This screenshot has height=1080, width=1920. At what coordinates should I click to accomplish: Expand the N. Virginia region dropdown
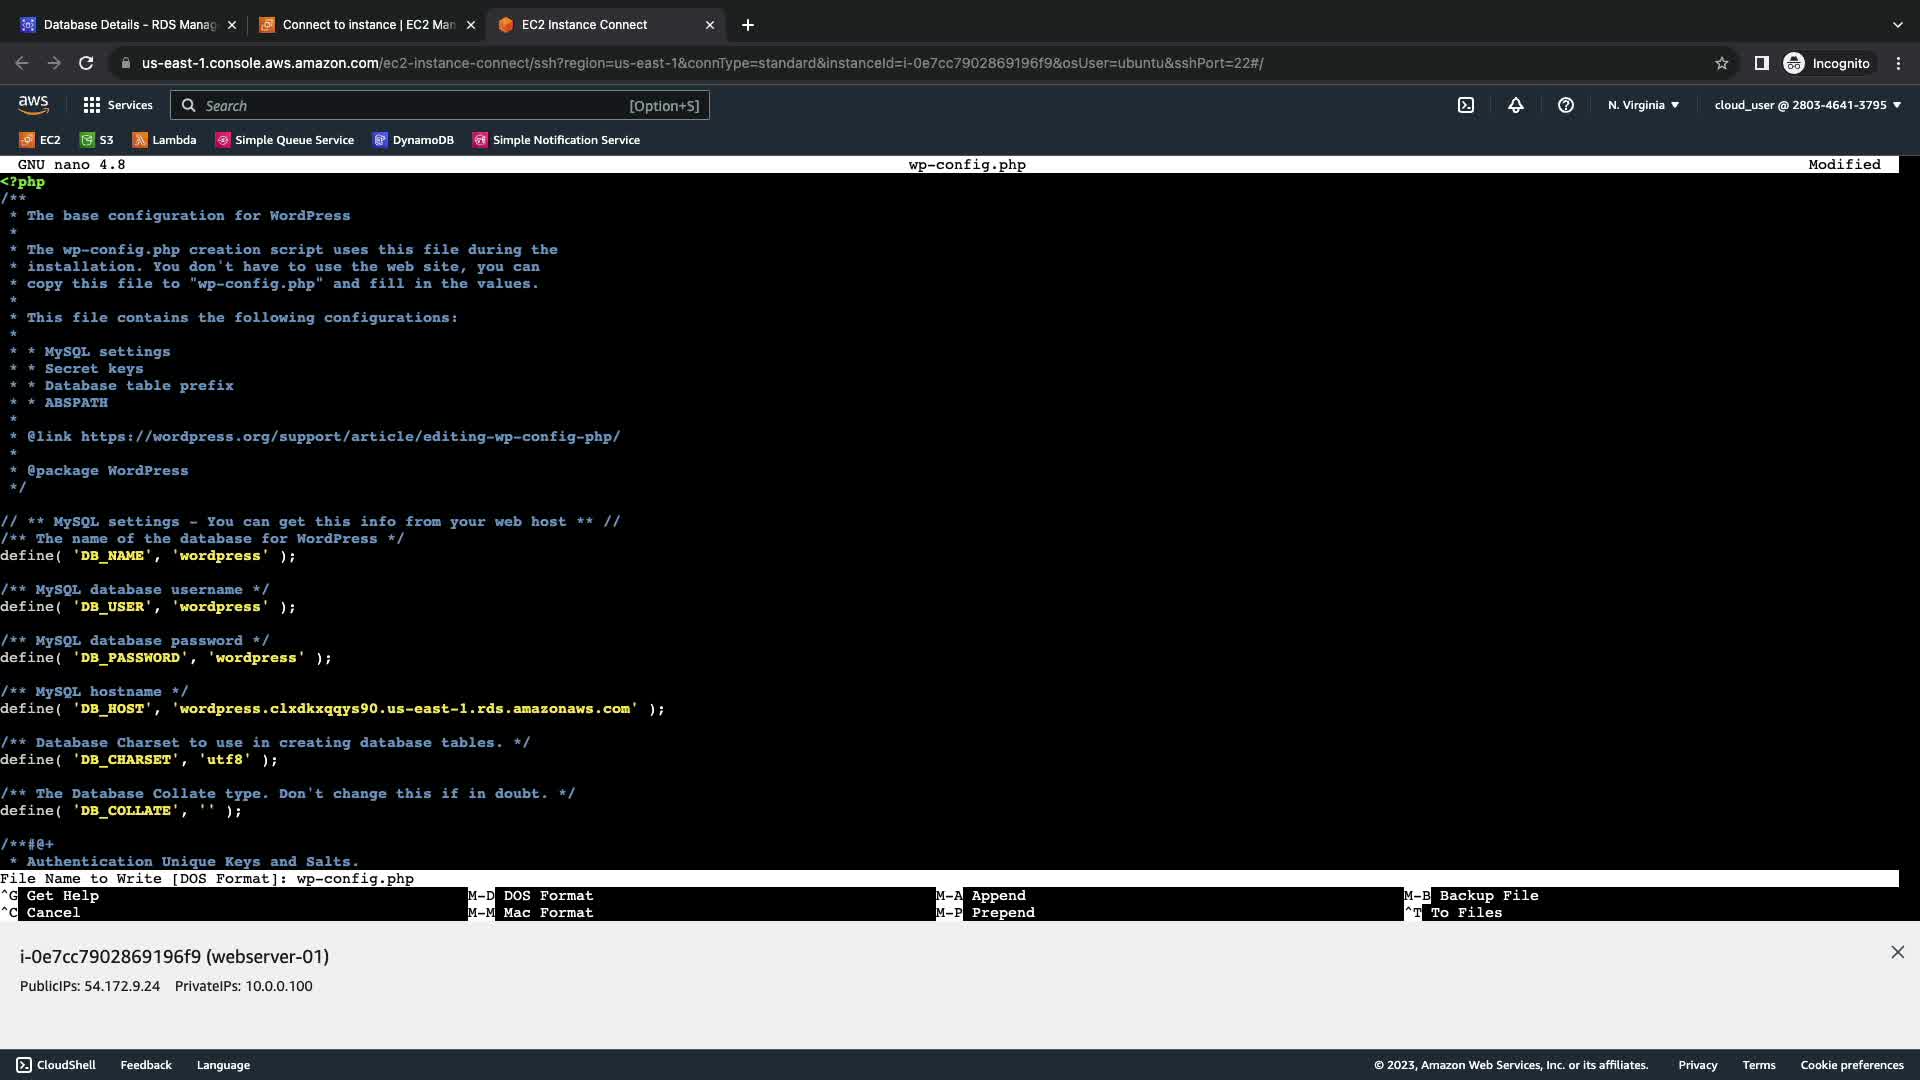(1643, 105)
